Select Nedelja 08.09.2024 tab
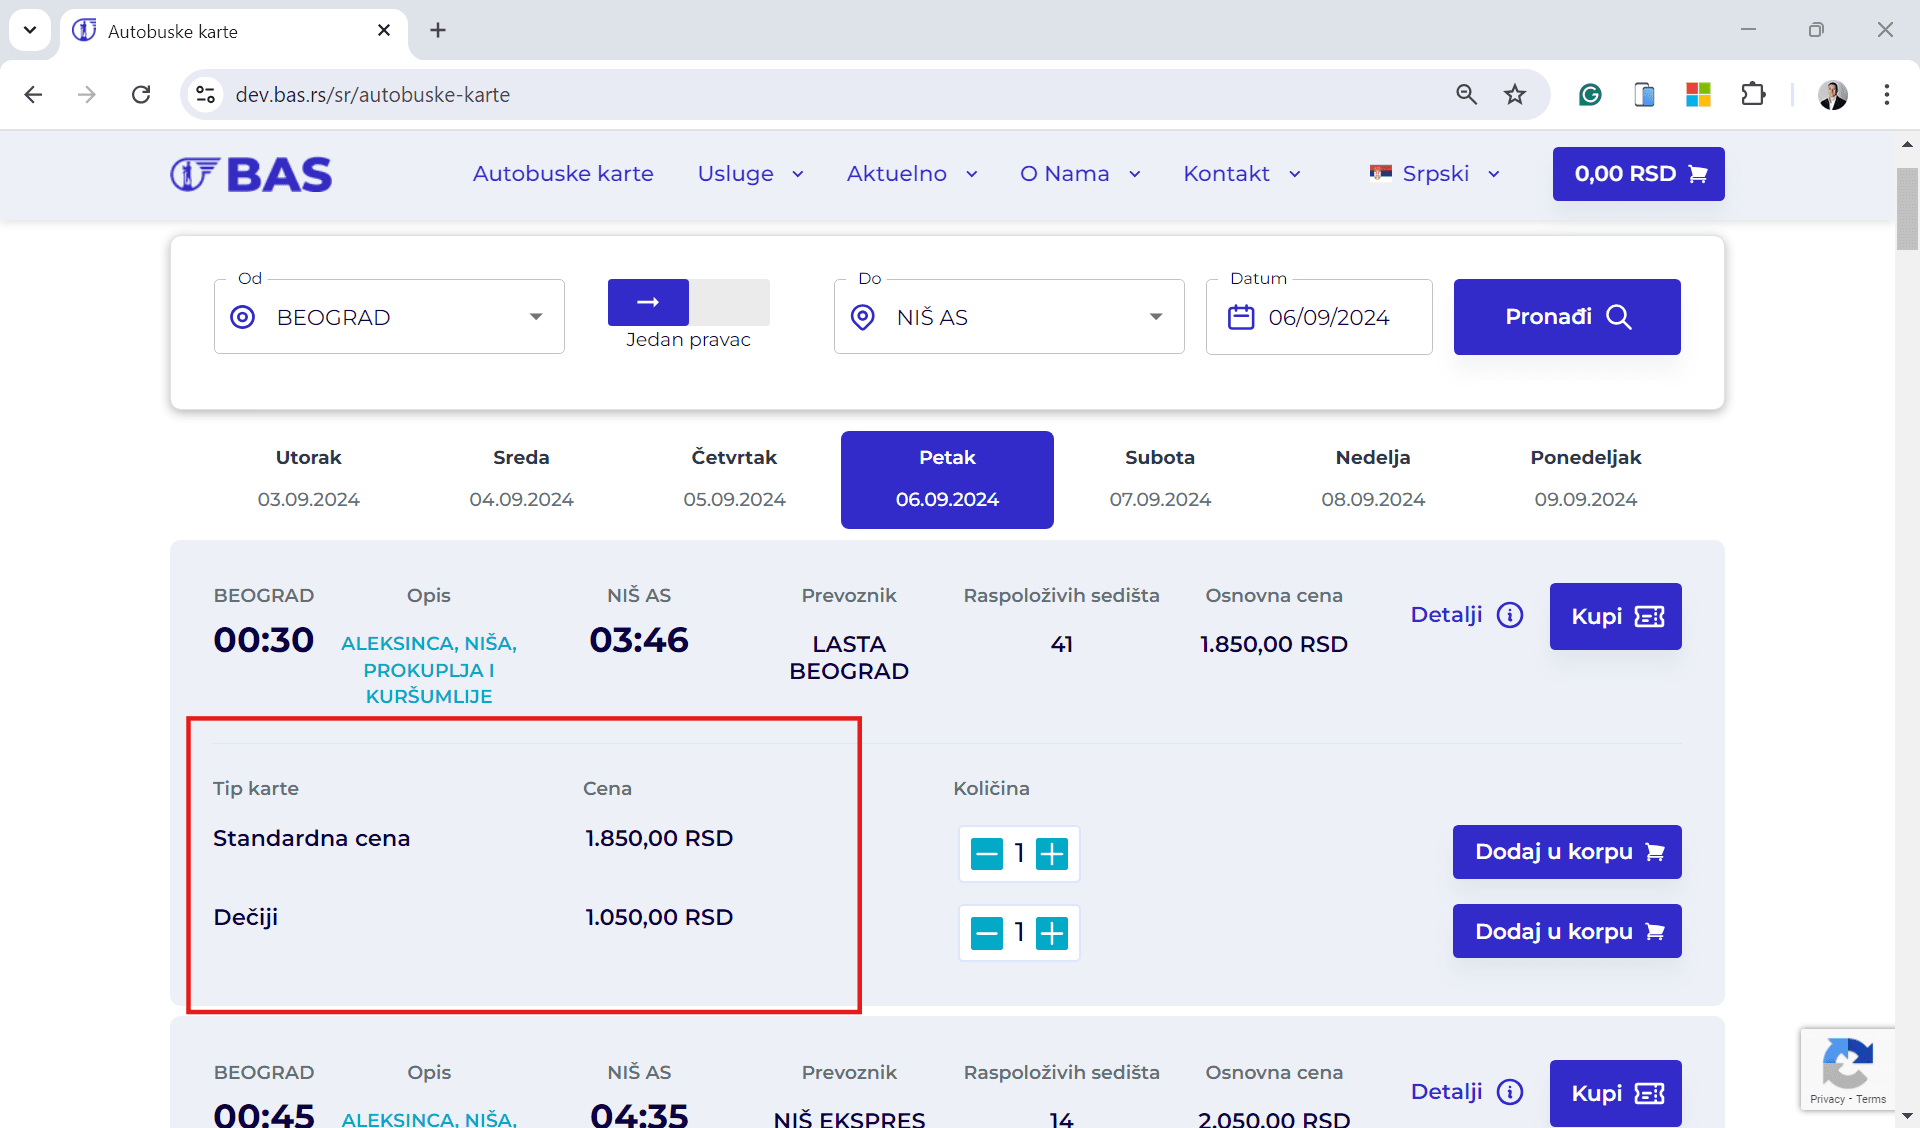This screenshot has width=1920, height=1128. (1373, 479)
